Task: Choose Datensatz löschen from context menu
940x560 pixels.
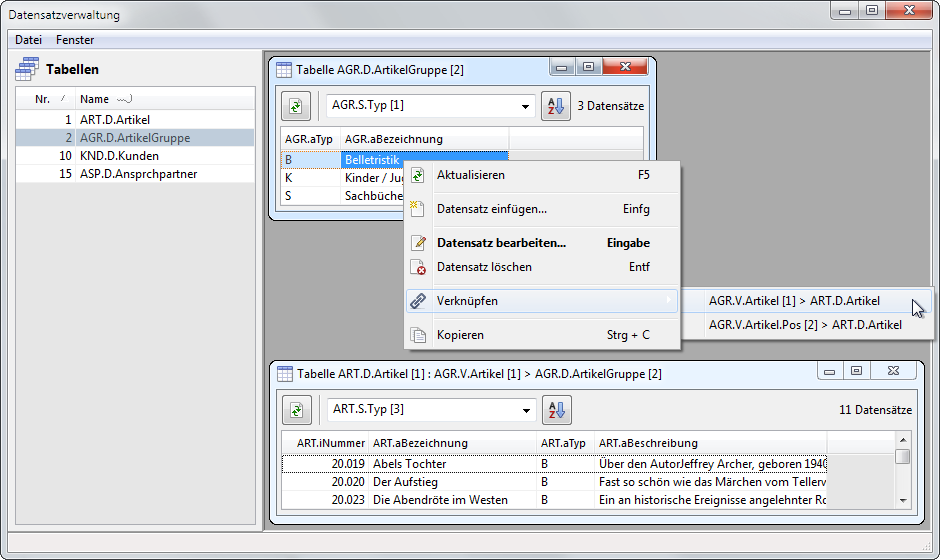Action: coord(484,267)
